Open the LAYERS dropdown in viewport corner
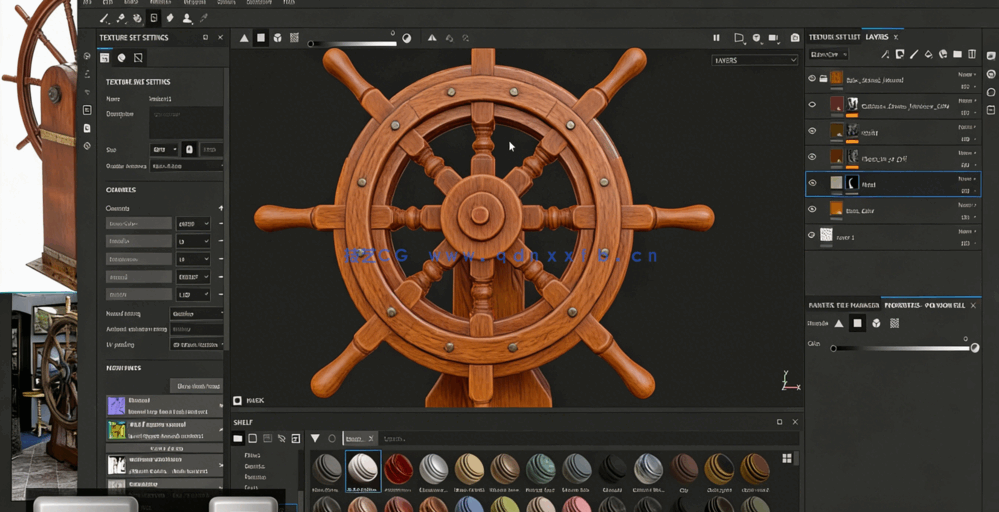 754,60
